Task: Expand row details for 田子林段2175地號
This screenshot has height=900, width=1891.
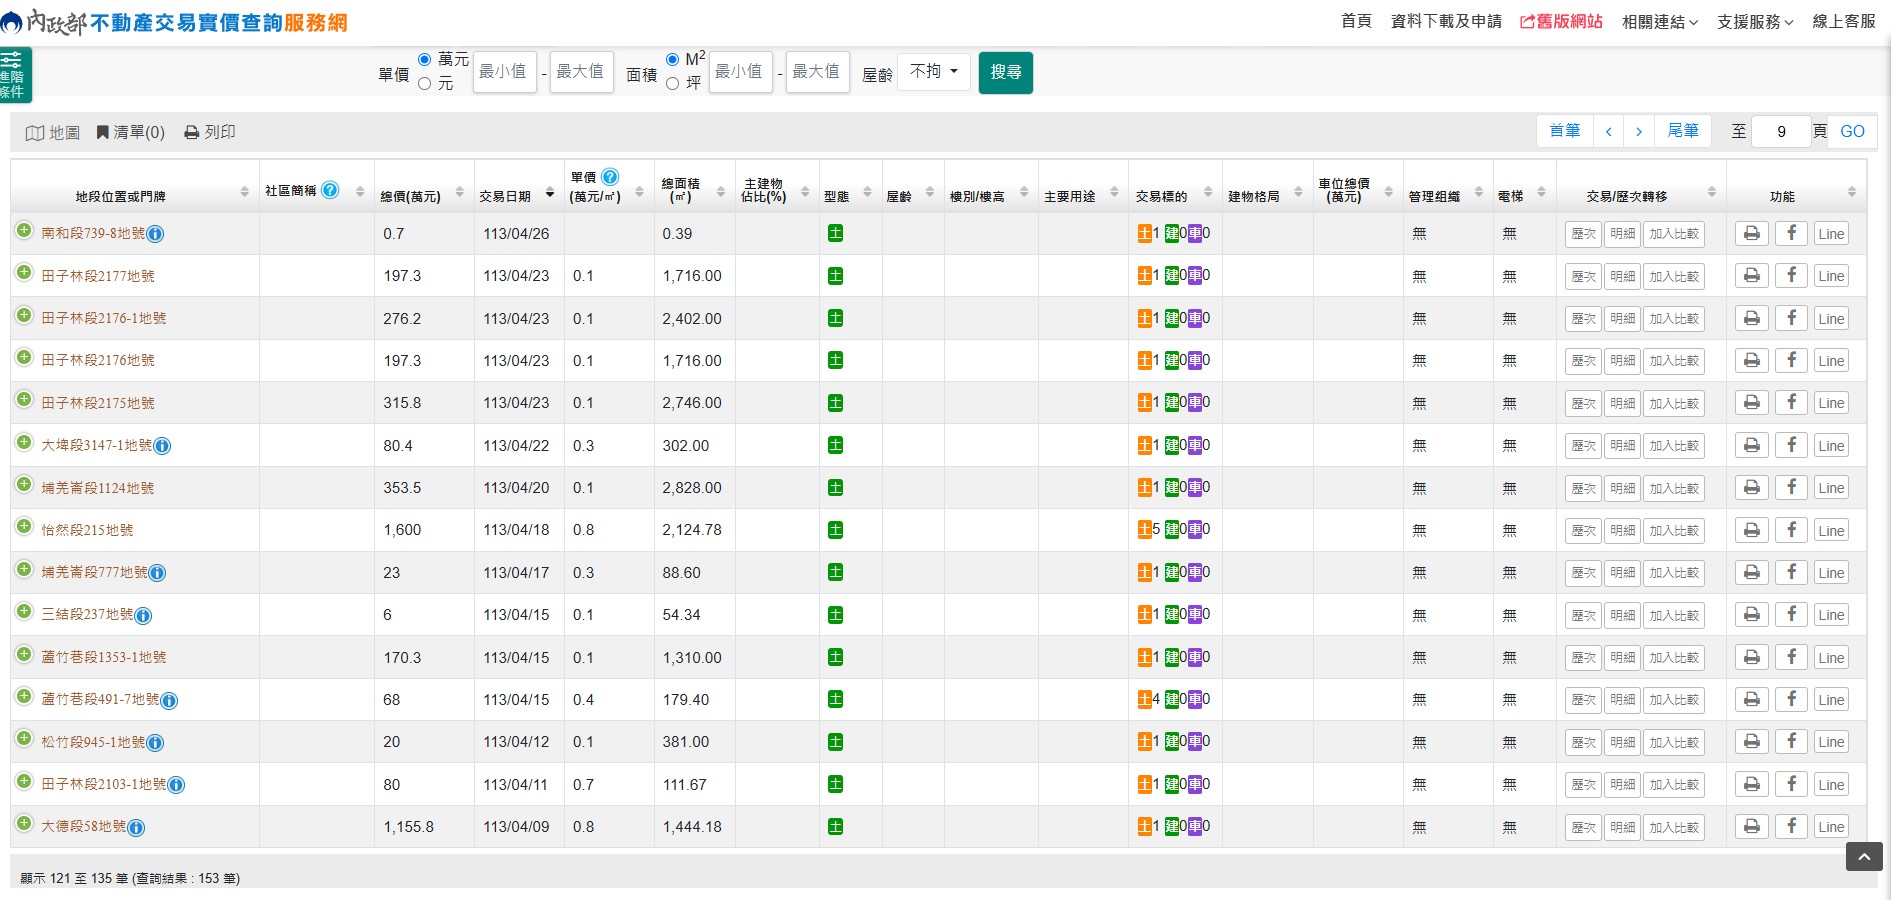Action: click(24, 400)
